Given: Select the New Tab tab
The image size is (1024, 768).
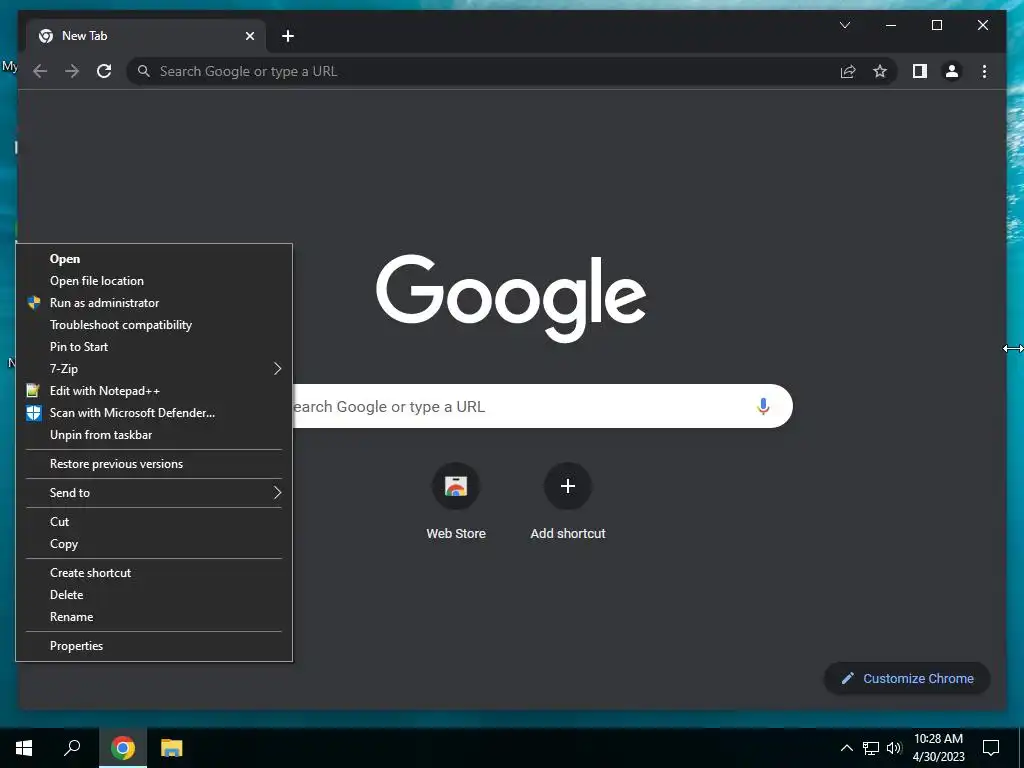Looking at the screenshot, I should [146, 36].
